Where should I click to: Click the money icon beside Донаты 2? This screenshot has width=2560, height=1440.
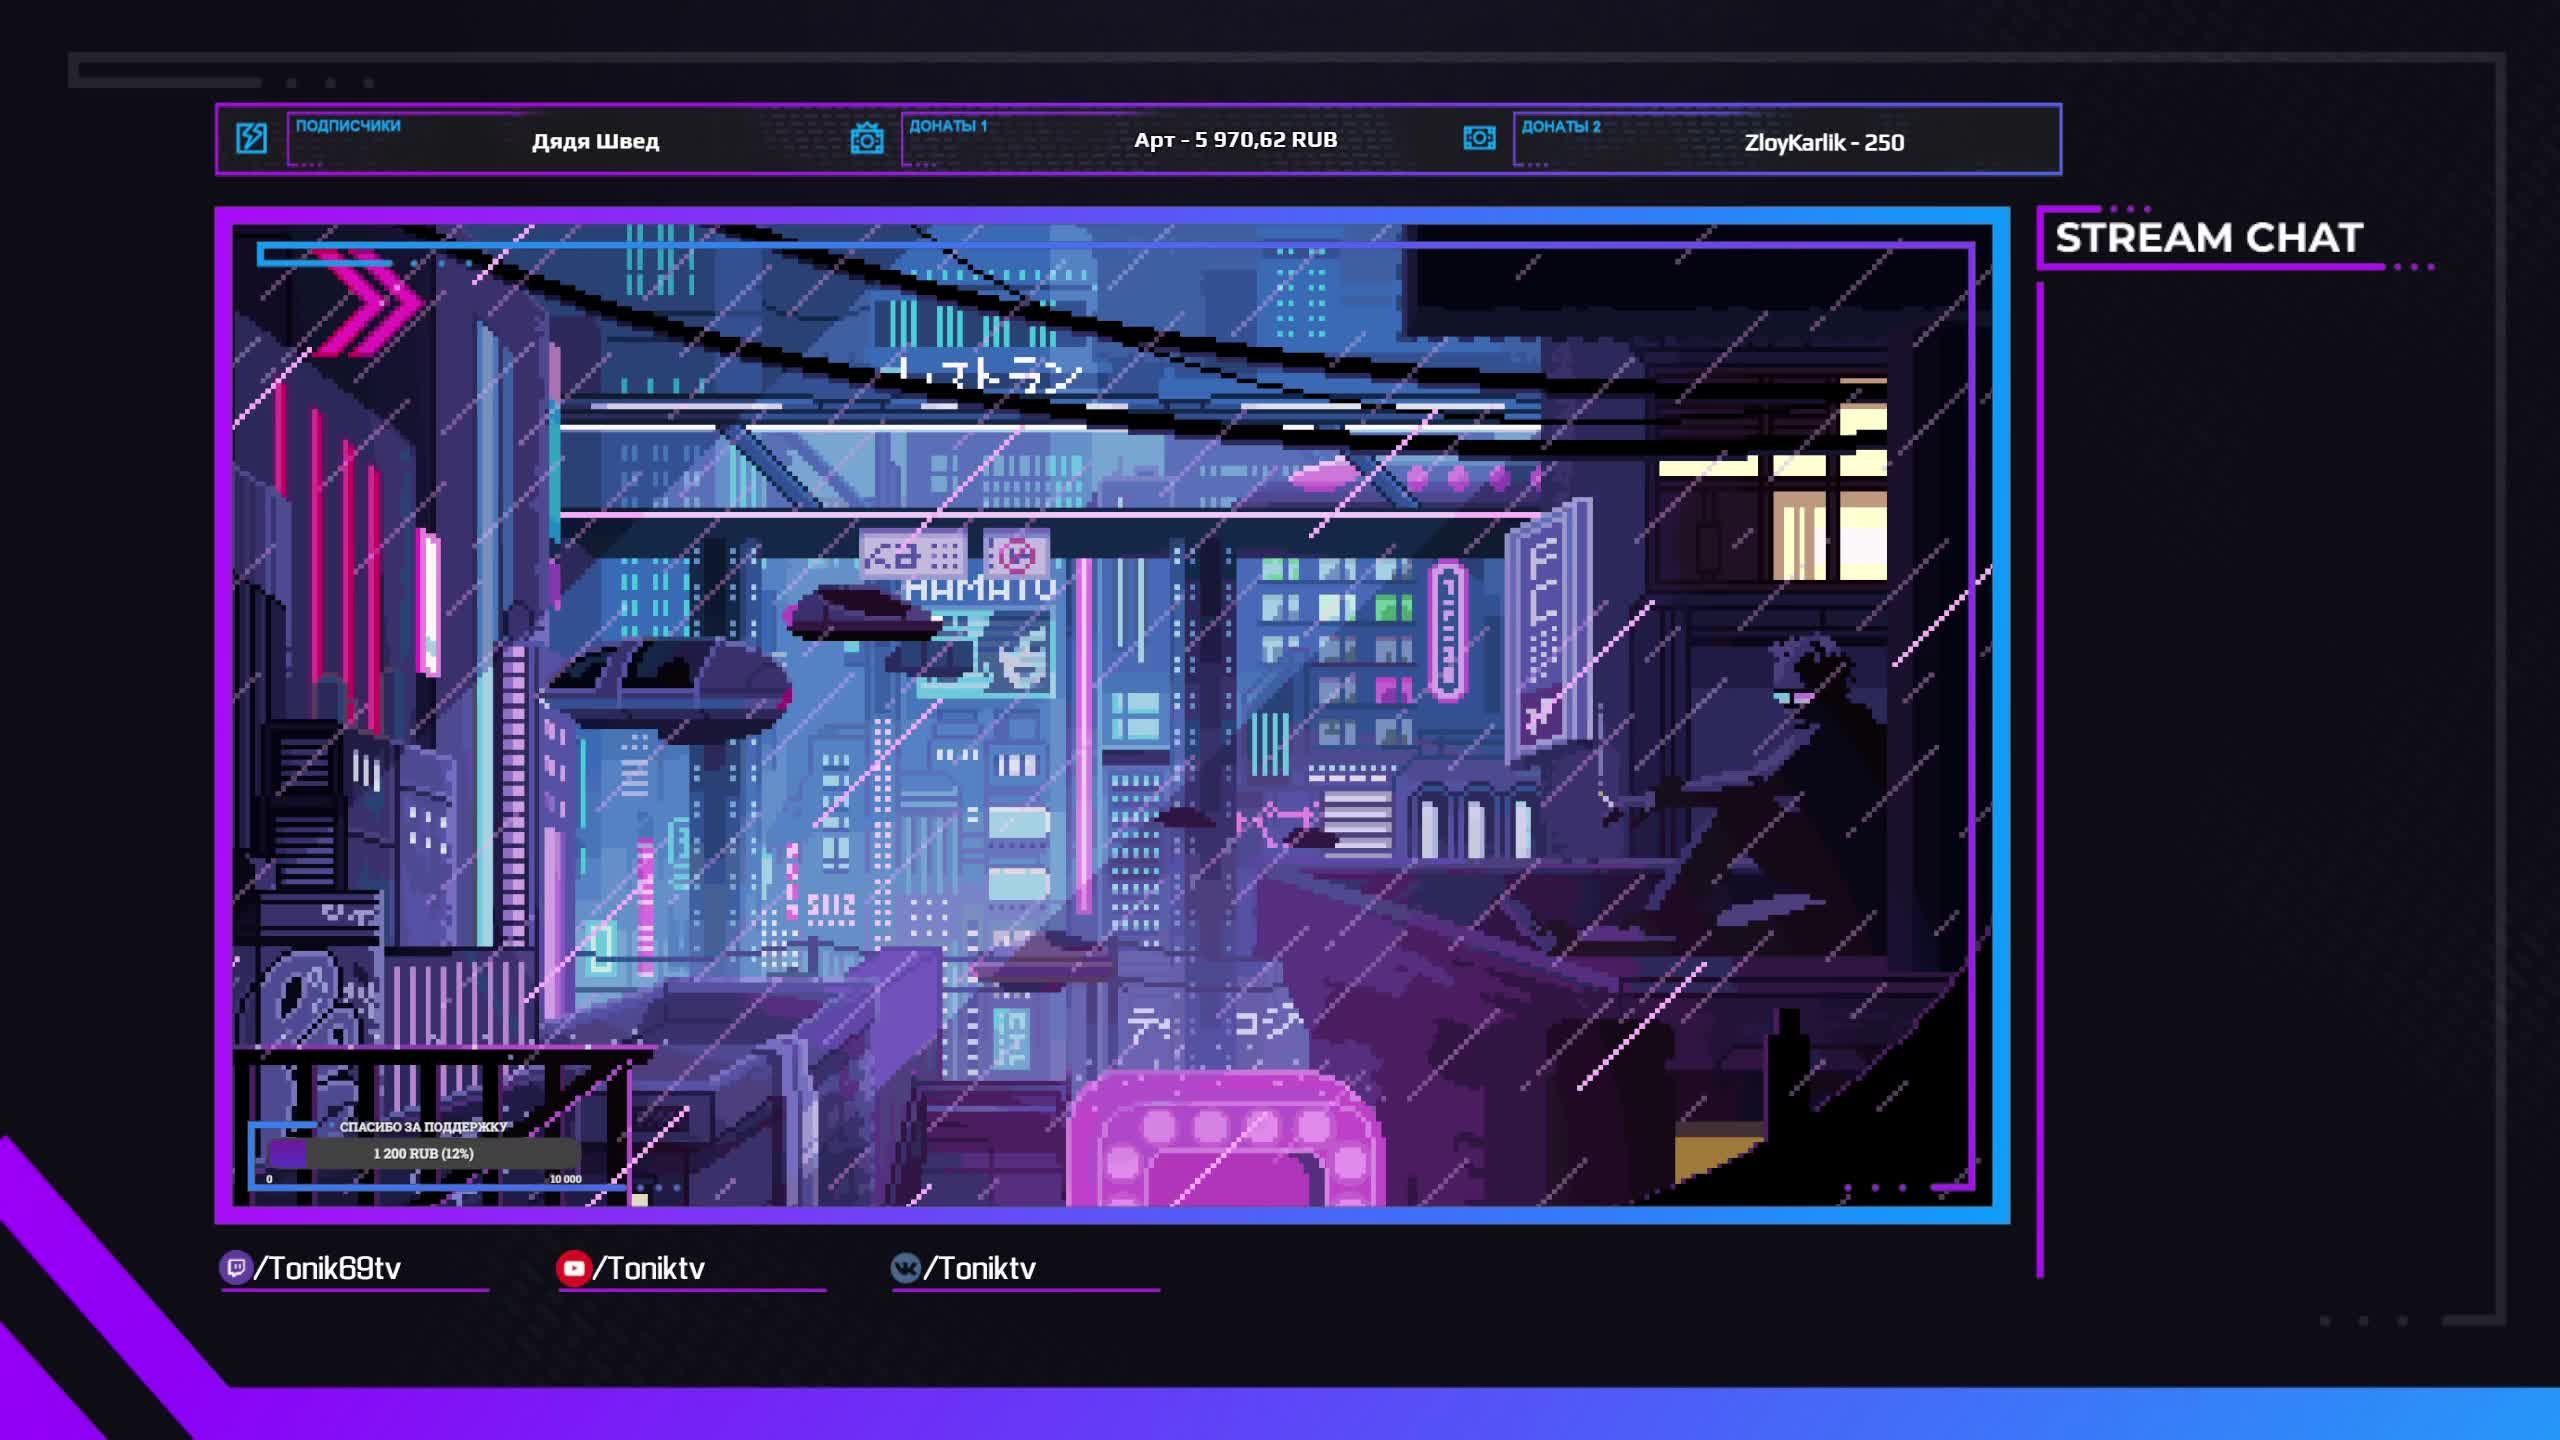coord(1479,138)
